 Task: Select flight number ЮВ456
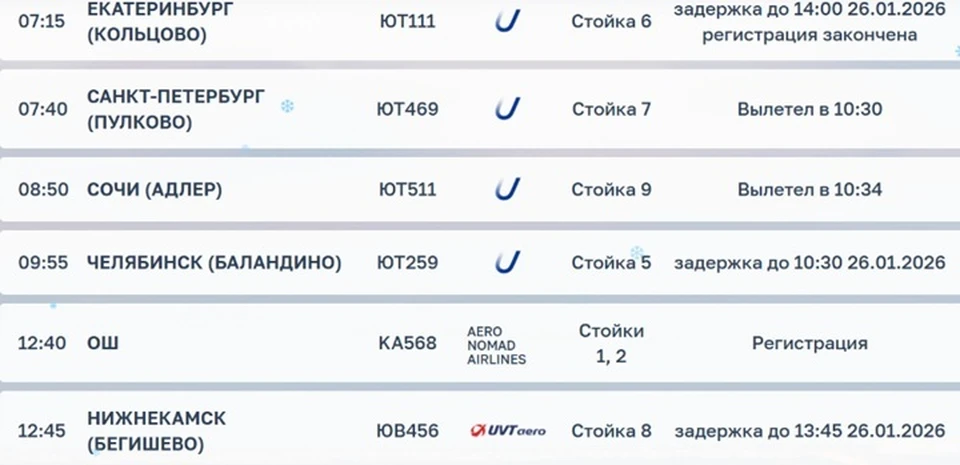point(408,431)
